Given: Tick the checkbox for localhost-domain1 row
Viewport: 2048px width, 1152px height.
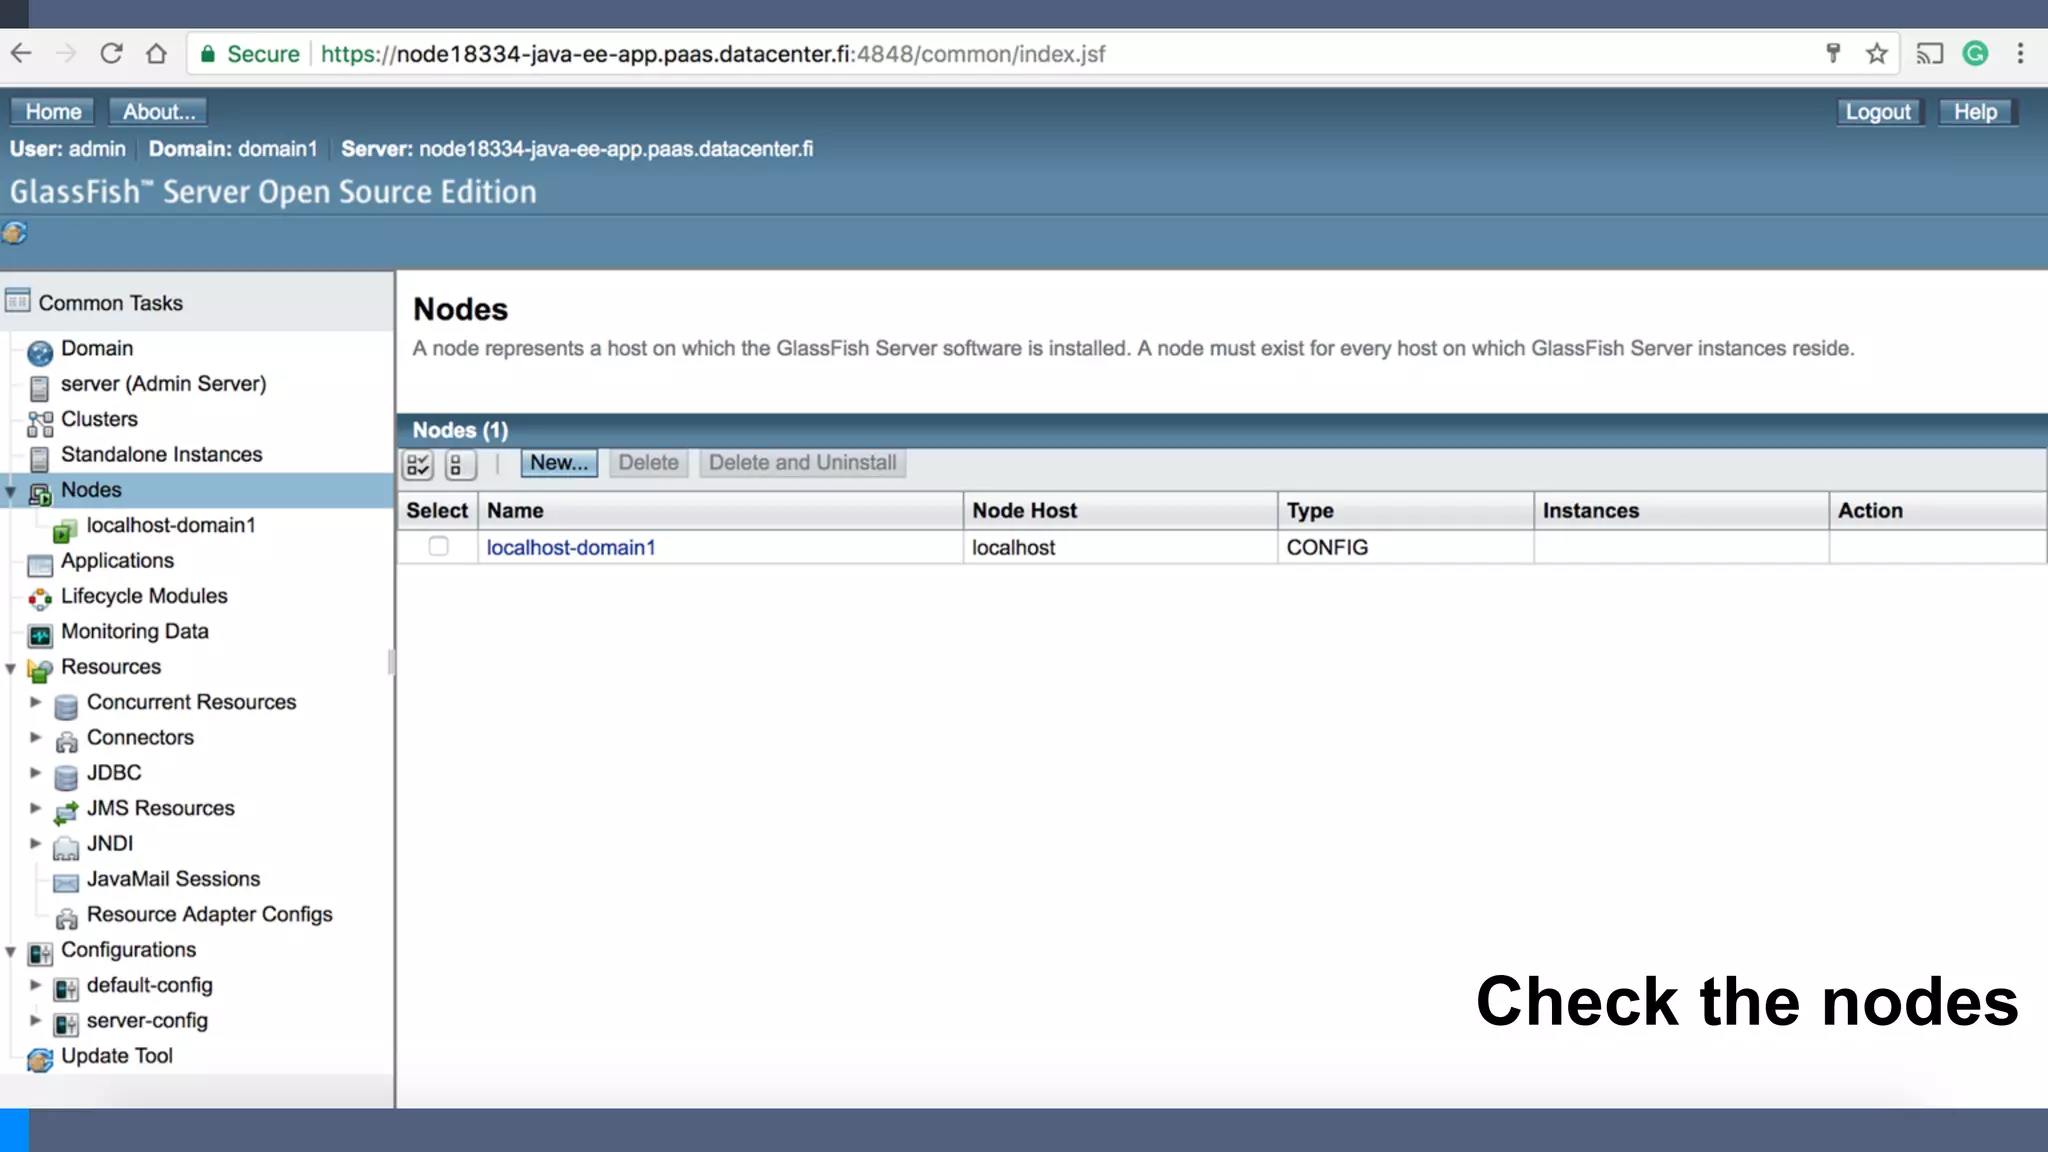Looking at the screenshot, I should [438, 546].
